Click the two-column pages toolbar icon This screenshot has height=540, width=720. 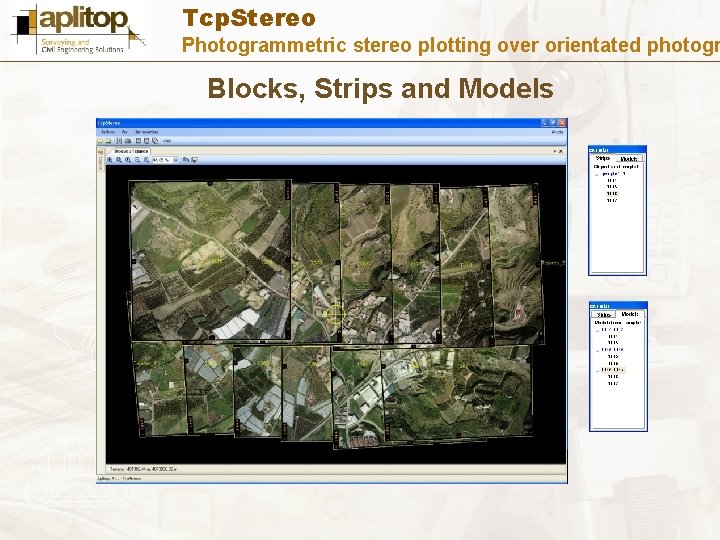(x=119, y=141)
